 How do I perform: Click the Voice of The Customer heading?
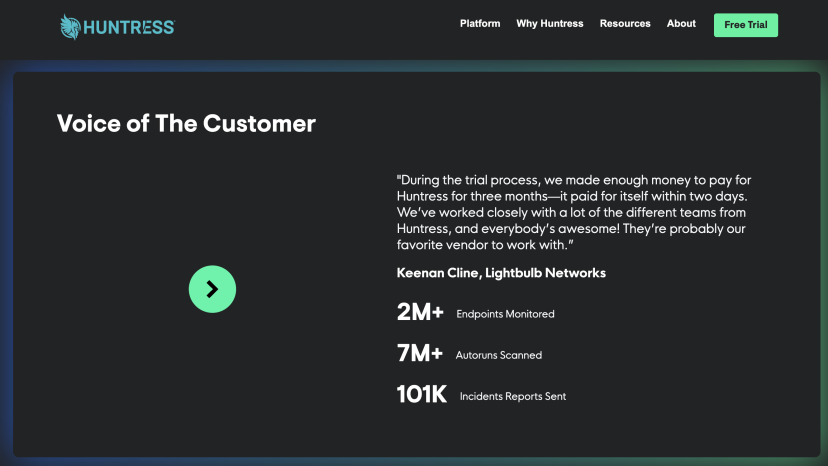coord(186,124)
